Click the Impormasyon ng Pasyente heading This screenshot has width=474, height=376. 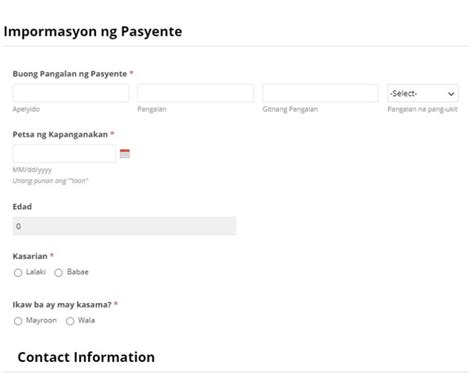click(x=93, y=32)
